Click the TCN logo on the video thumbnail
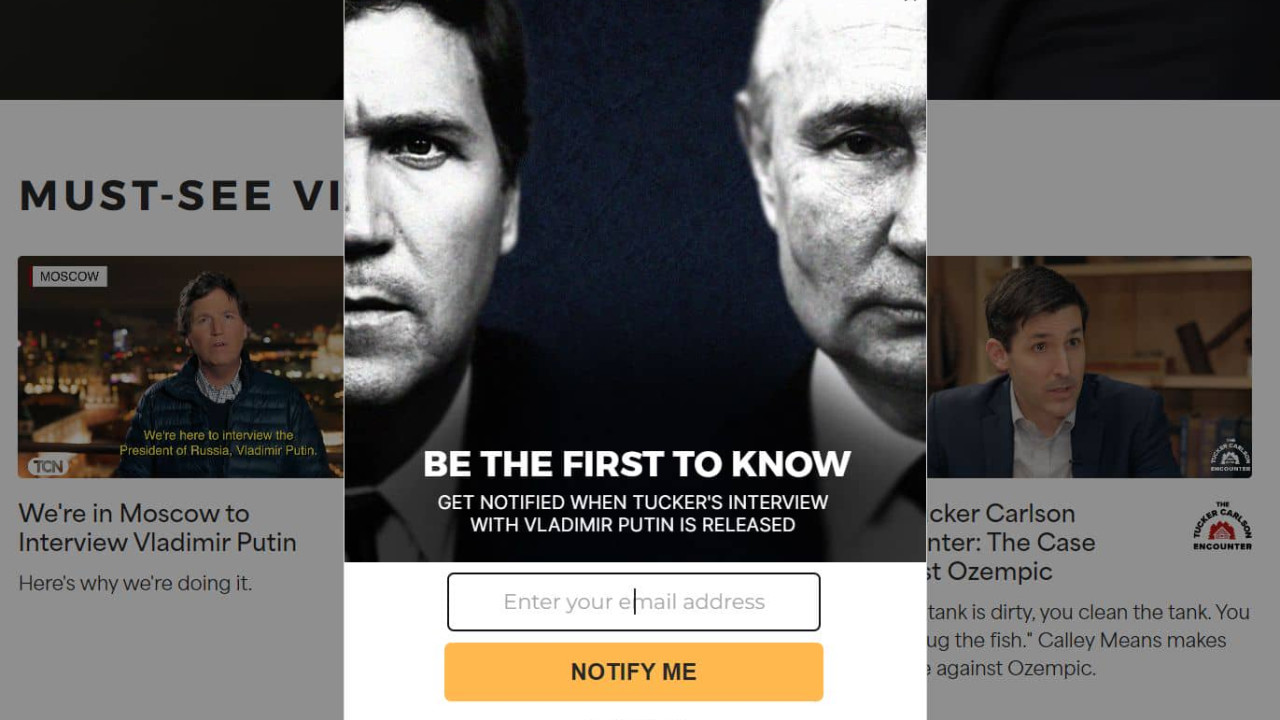 [47, 466]
